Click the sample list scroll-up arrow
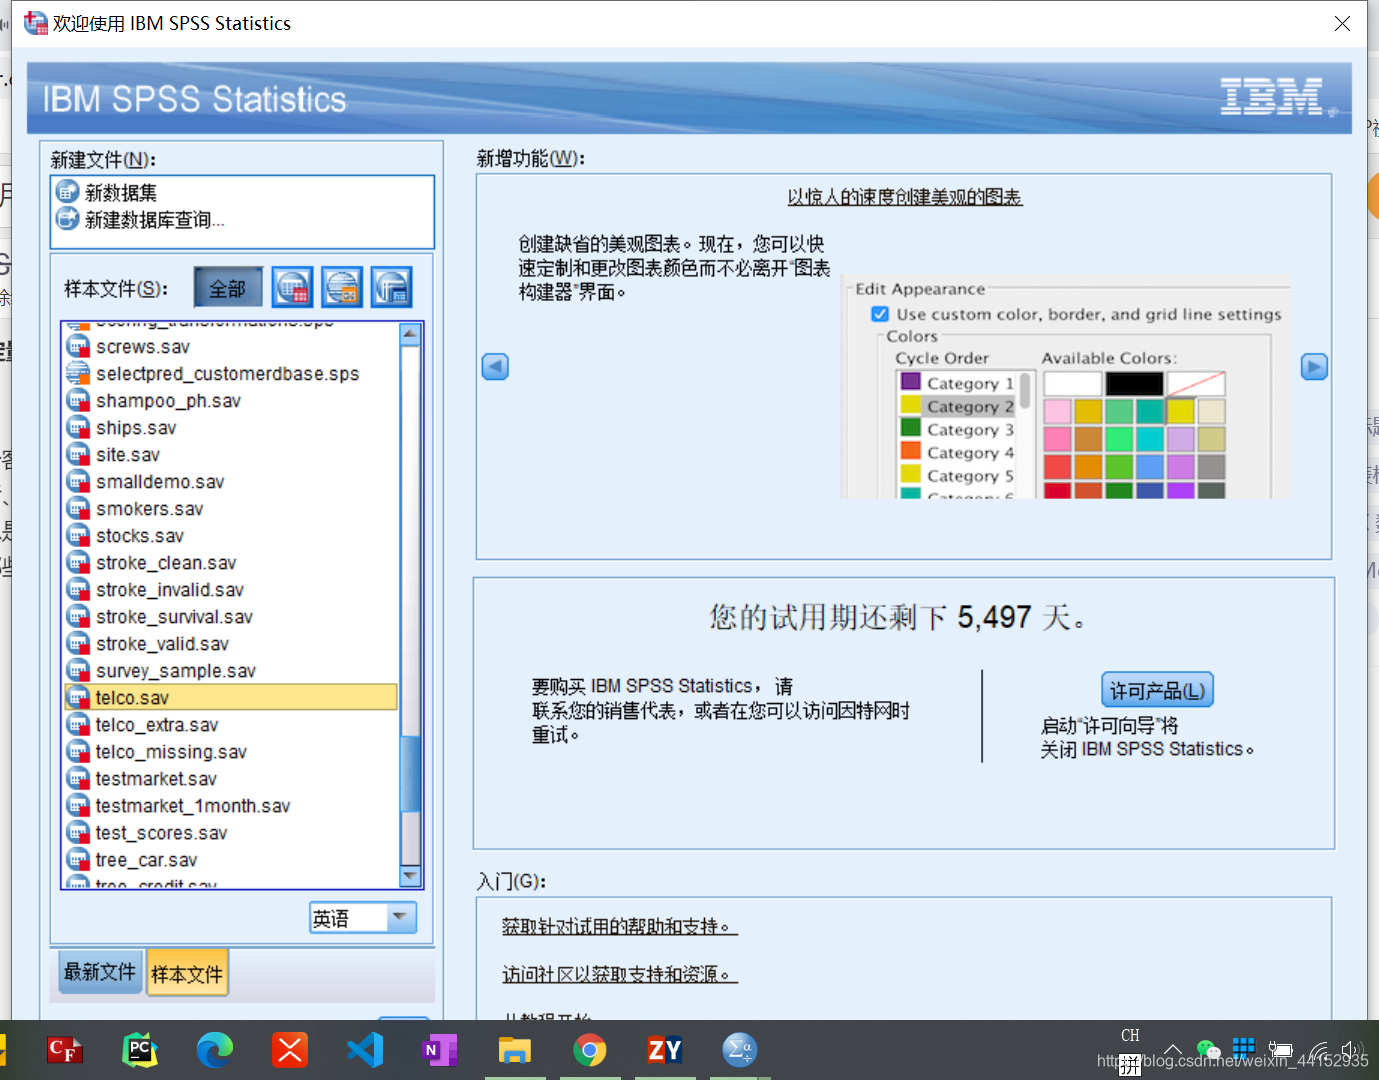The image size is (1379, 1080). coord(410,334)
